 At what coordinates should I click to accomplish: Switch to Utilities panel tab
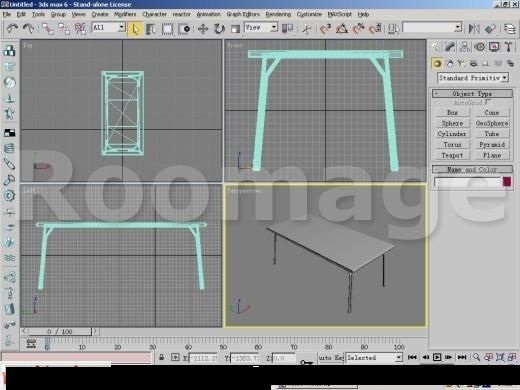509,47
